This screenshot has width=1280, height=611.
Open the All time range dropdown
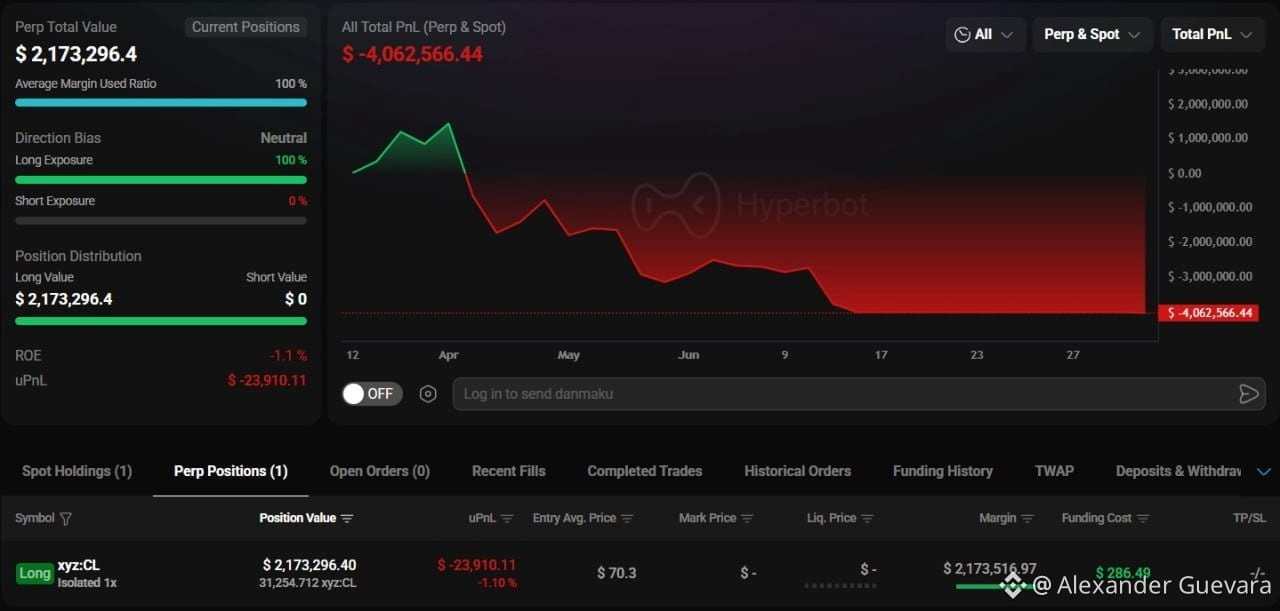tap(985, 34)
